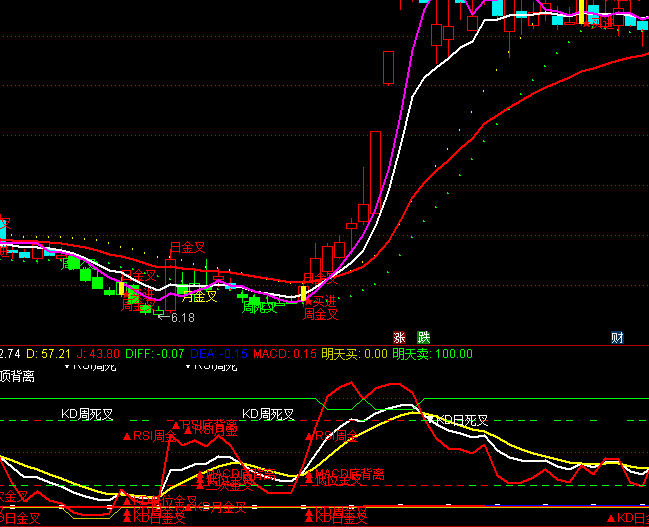Image resolution: width=649 pixels, height=527 pixels.
Task: Click the 明天卖 100.00 readout
Action: tap(433, 354)
